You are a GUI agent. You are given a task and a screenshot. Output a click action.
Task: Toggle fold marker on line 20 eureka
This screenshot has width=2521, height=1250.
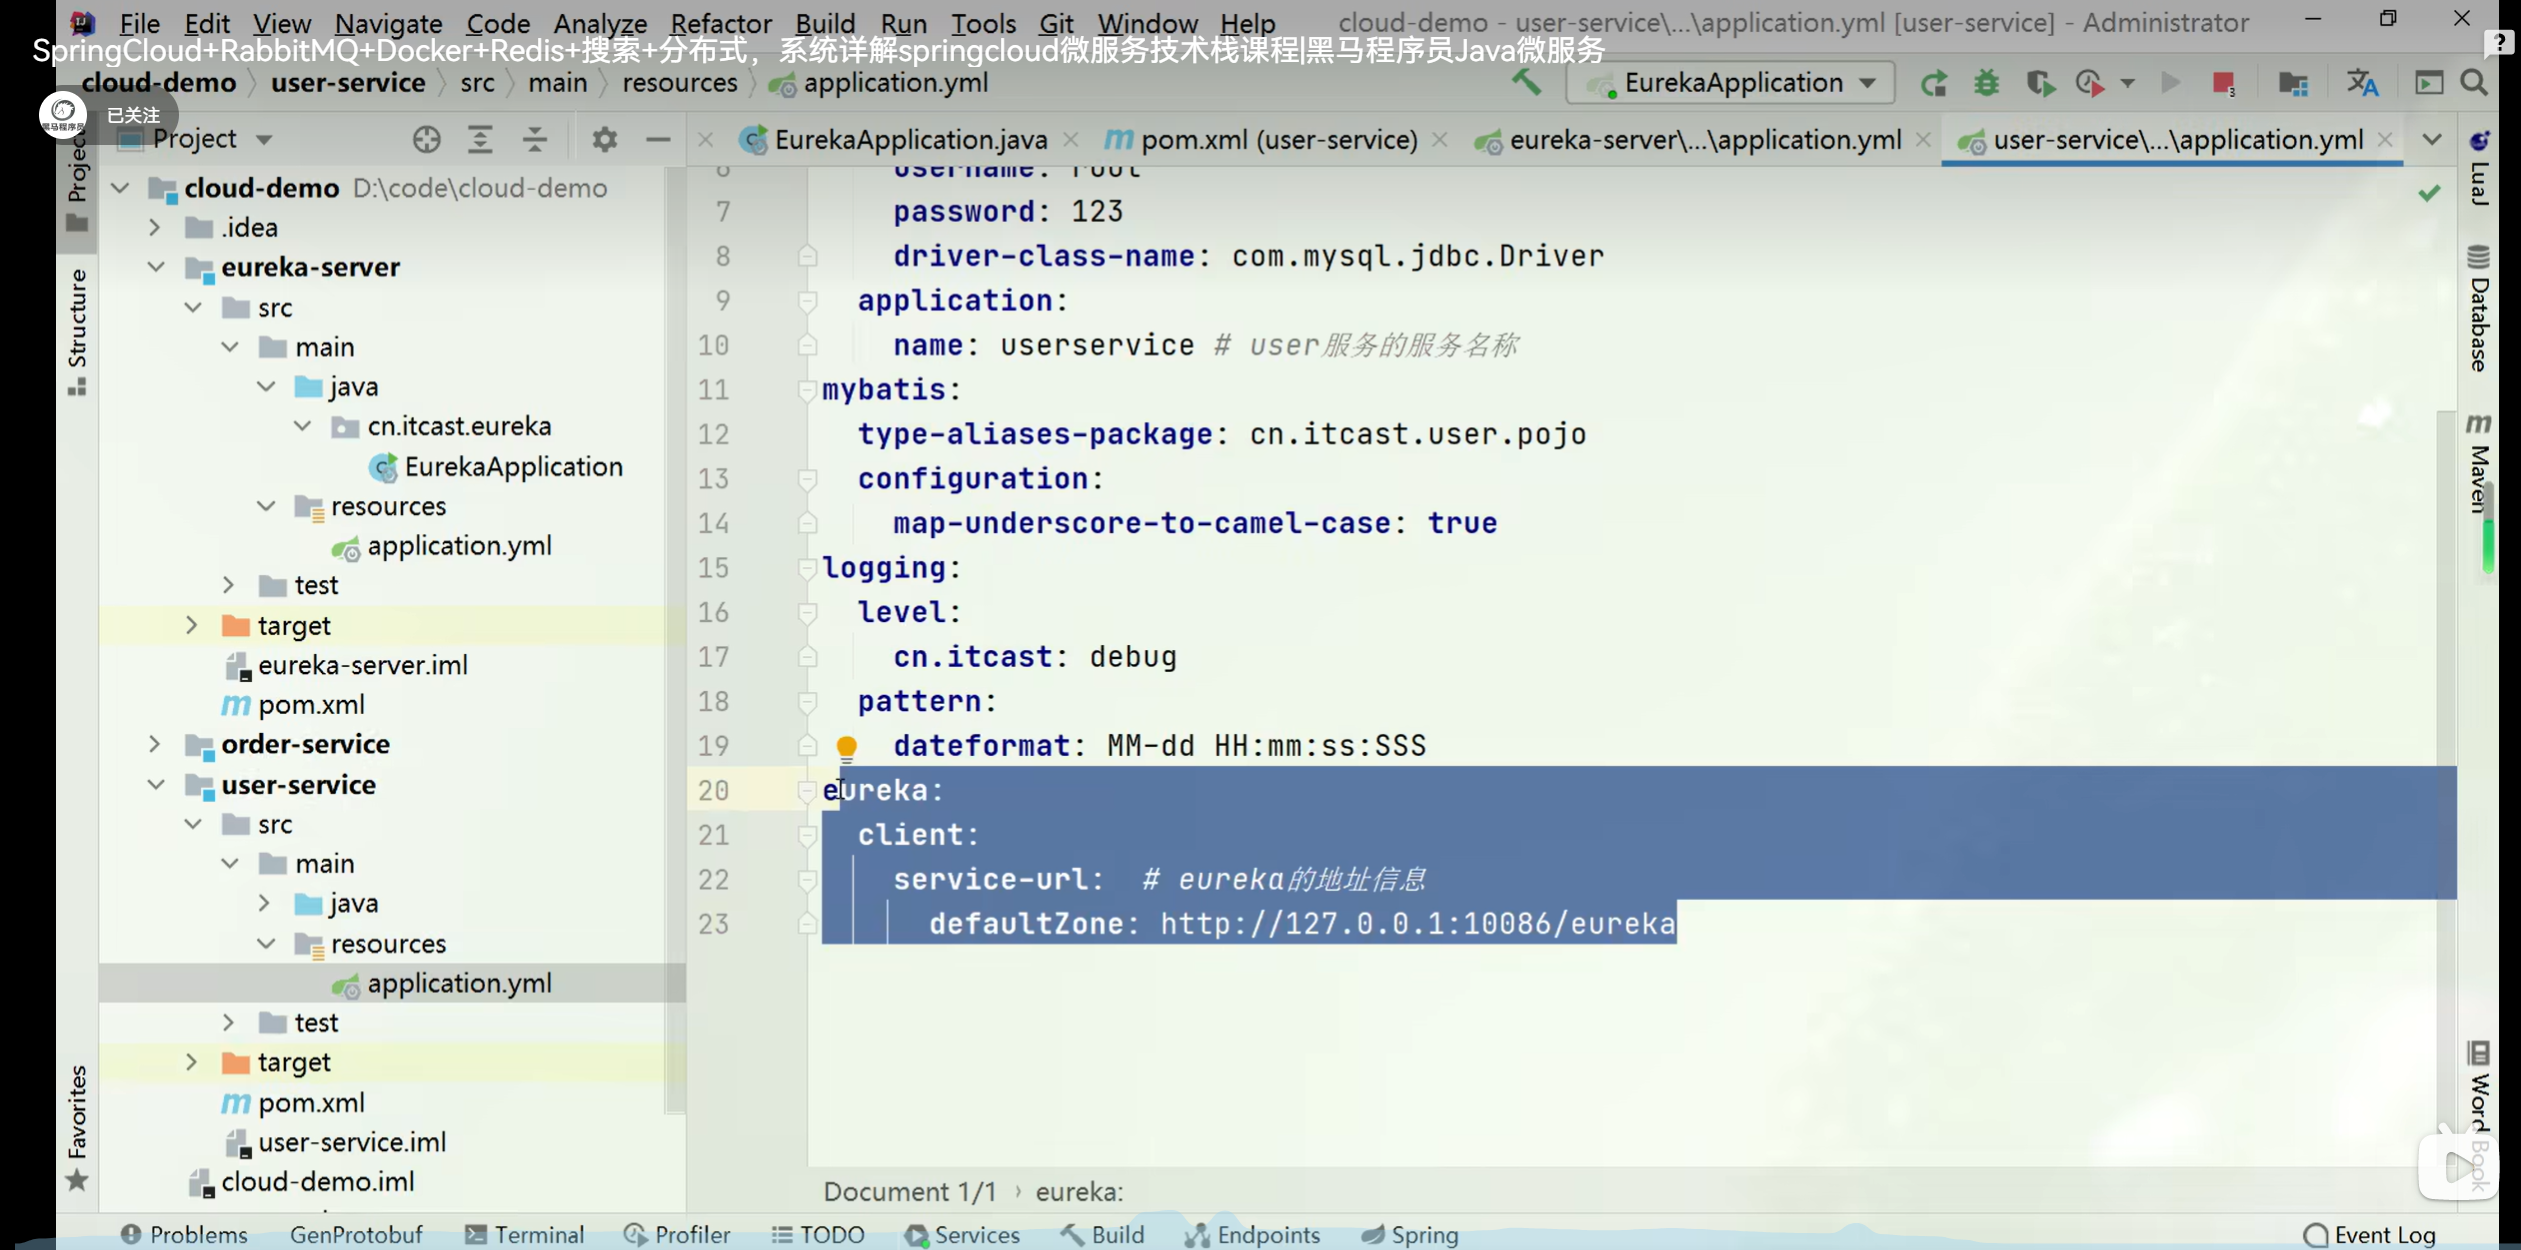click(x=806, y=790)
